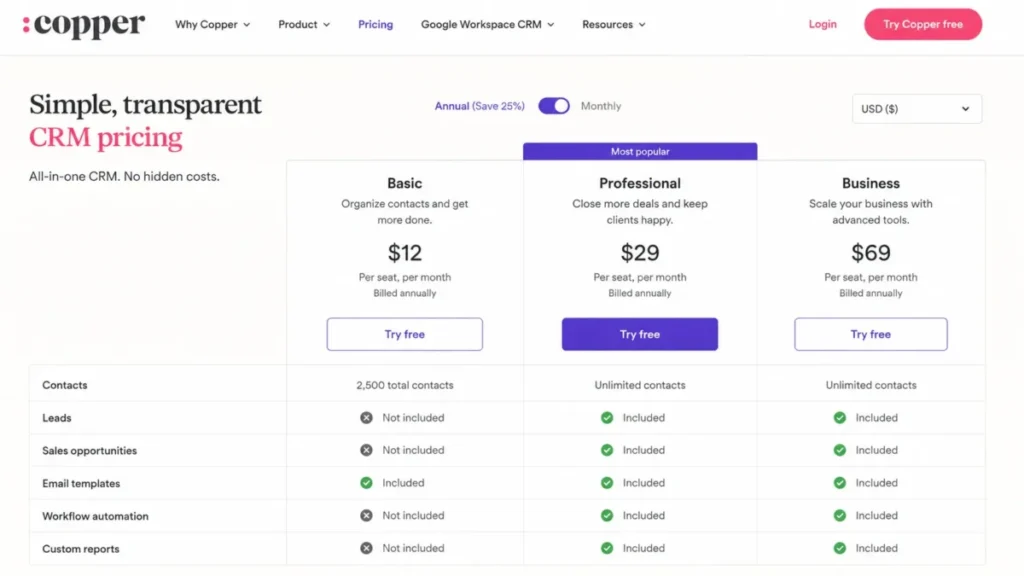The image size is (1024, 576).
Task: Click the Business Email templates checkmark
Action: click(840, 483)
